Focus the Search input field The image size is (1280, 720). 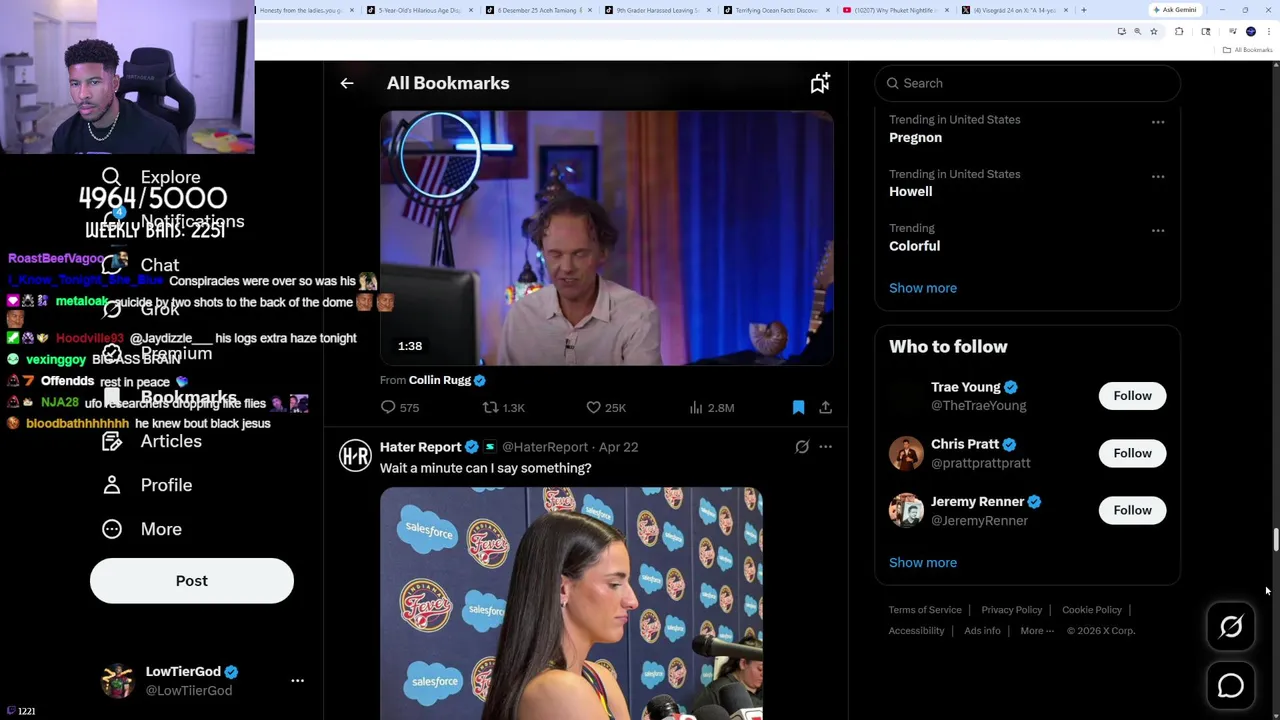(x=1028, y=83)
